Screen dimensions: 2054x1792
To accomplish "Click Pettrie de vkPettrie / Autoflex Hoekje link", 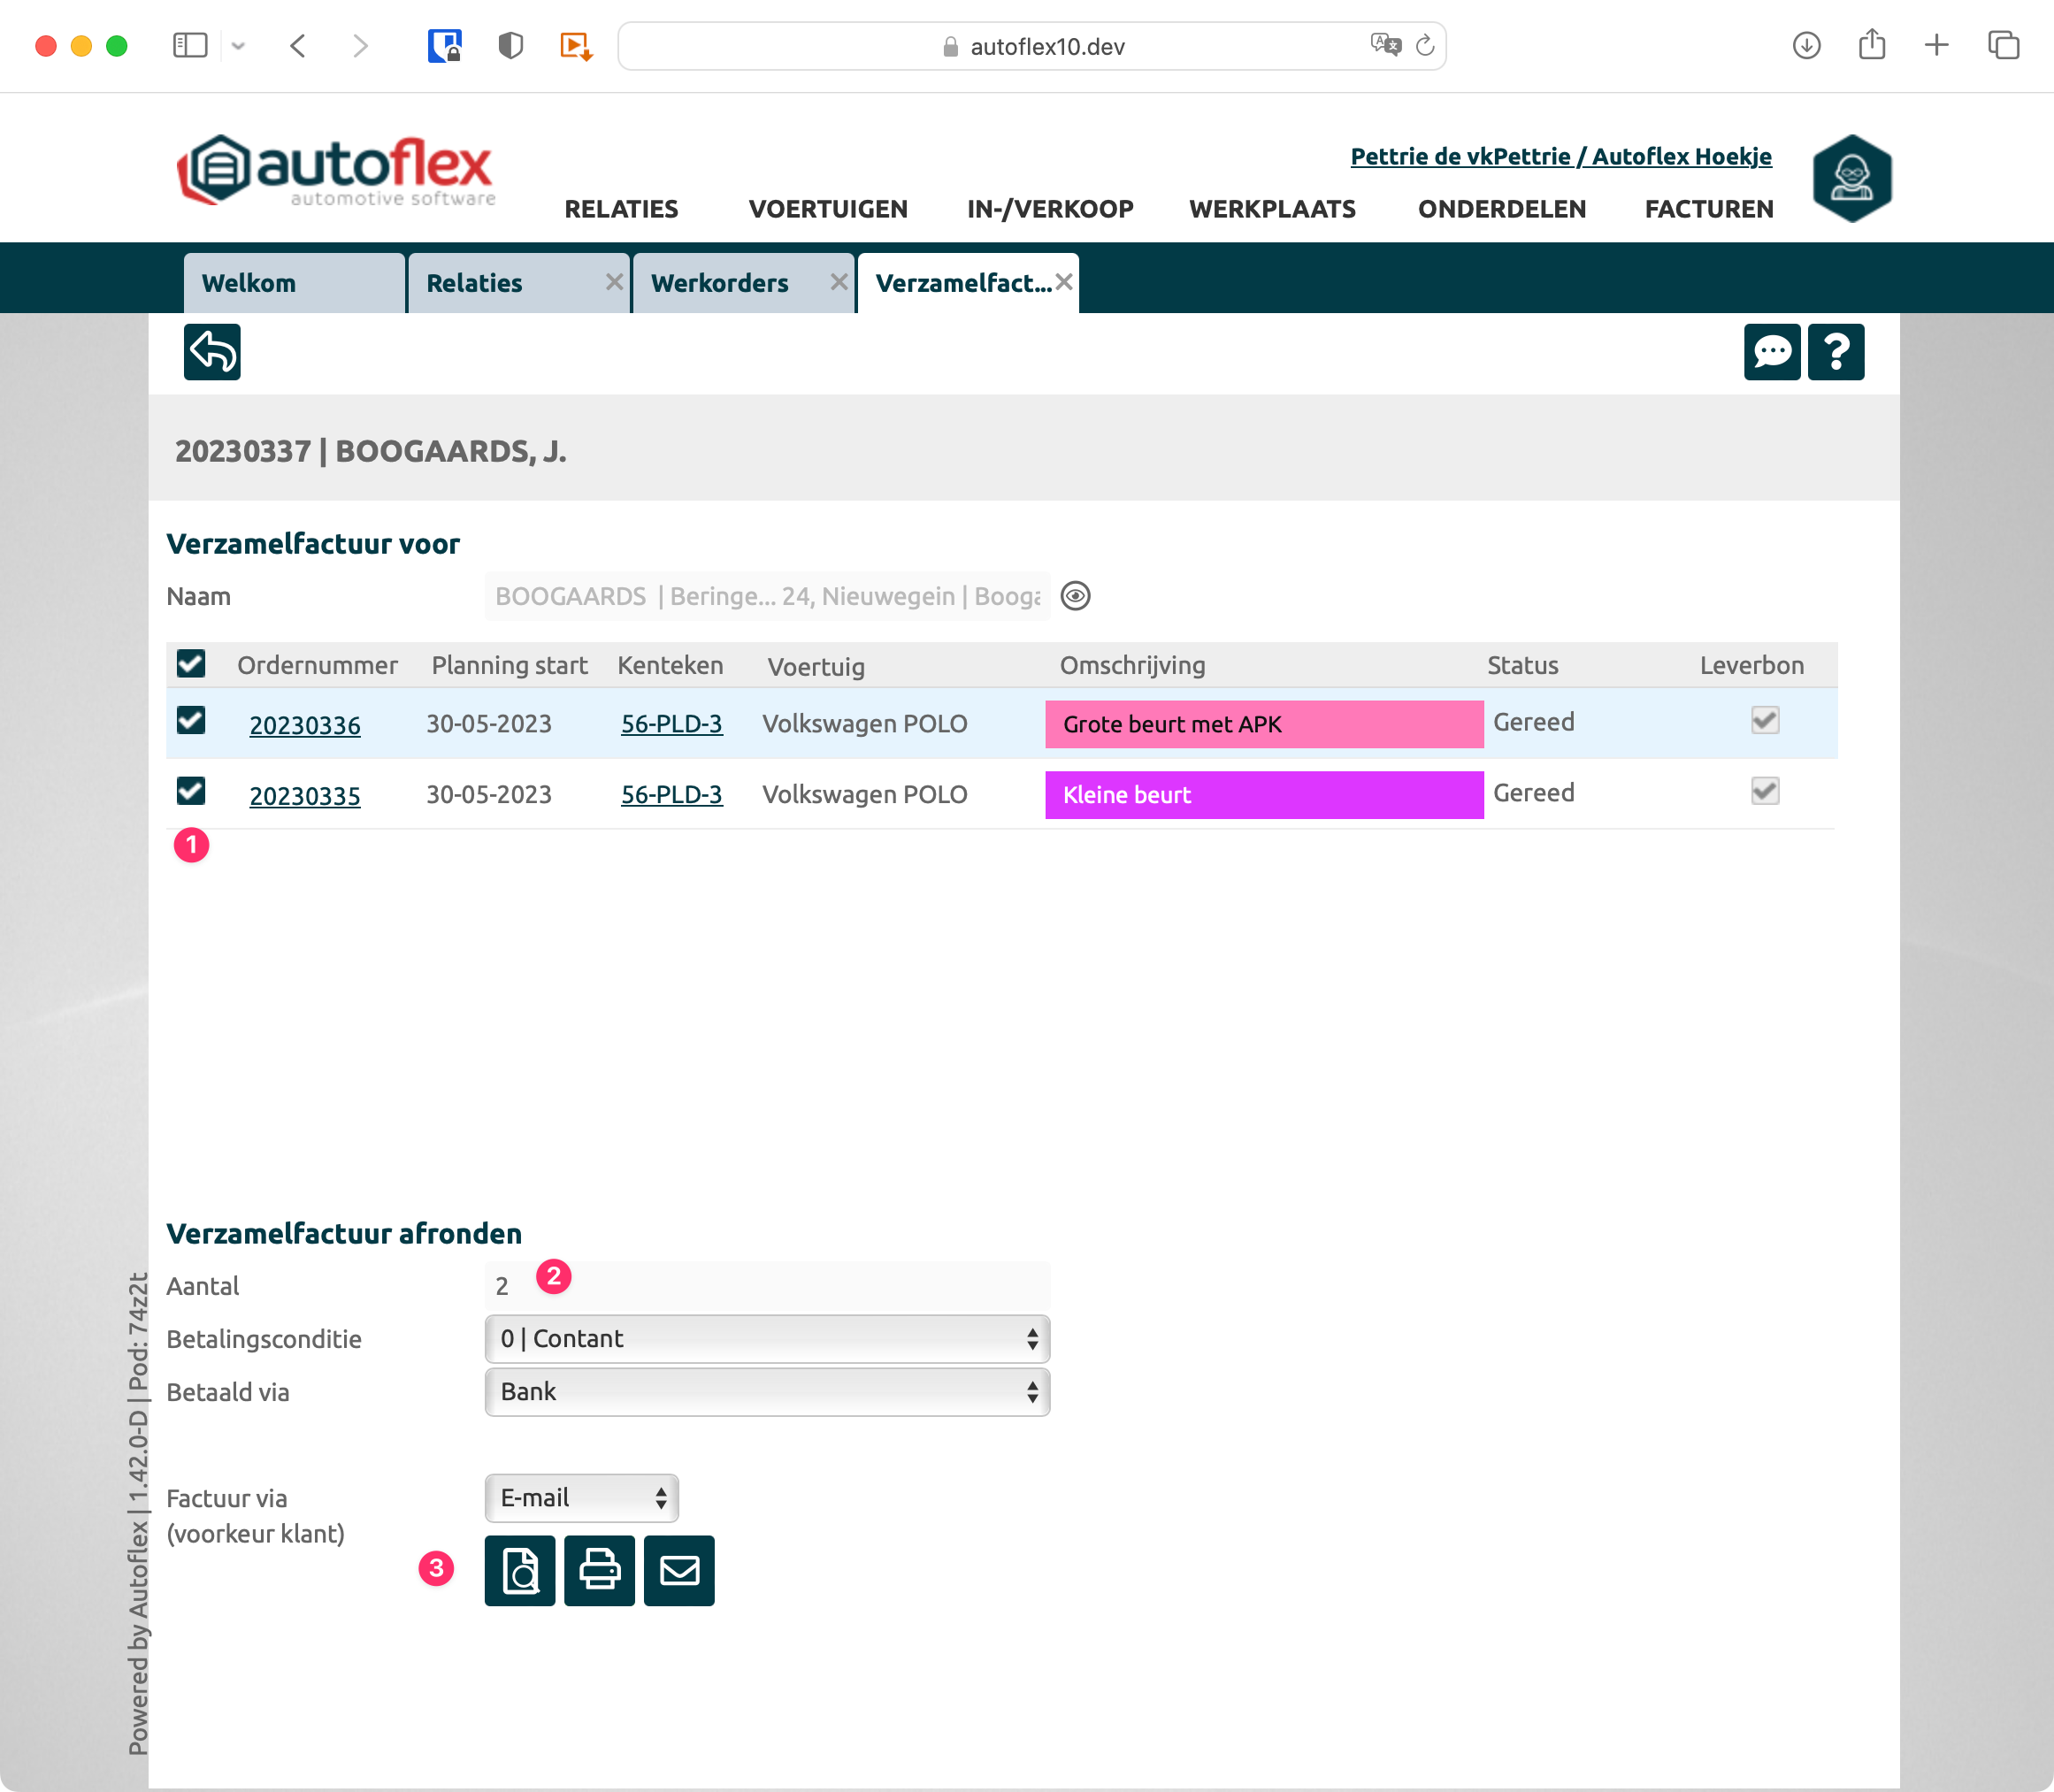I will (x=1560, y=156).
